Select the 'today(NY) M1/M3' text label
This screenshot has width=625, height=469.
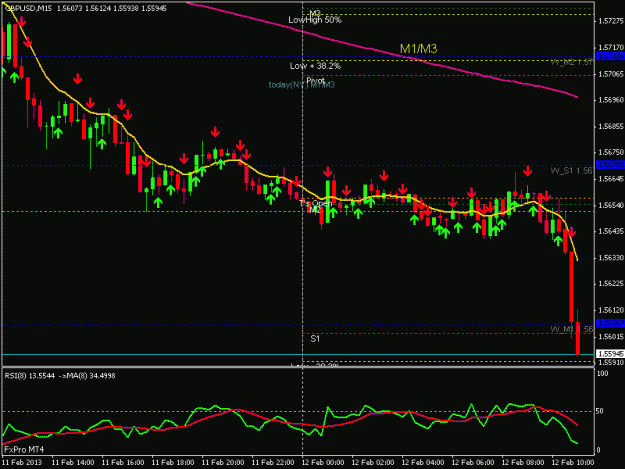point(302,85)
